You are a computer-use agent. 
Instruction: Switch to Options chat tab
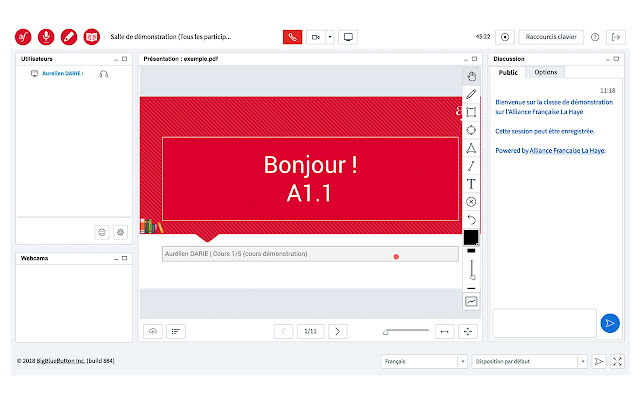click(546, 72)
